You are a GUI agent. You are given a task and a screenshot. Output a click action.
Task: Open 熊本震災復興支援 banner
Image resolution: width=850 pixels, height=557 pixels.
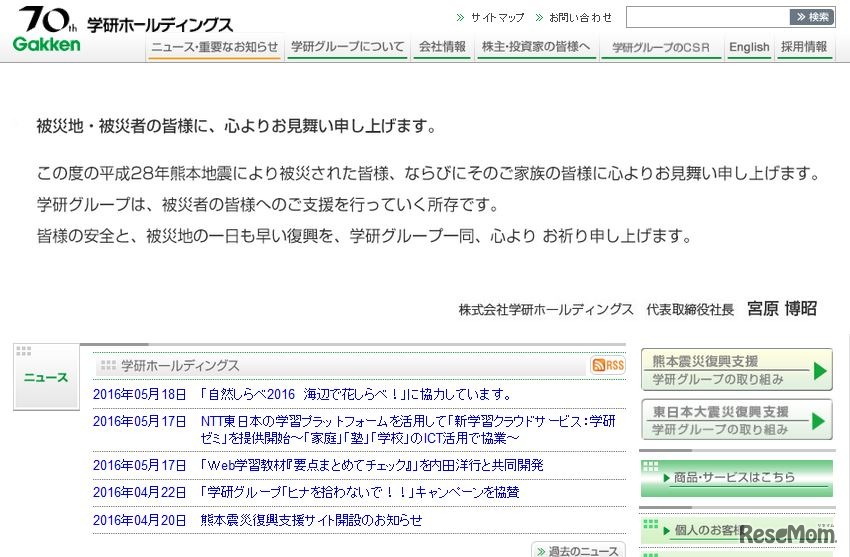click(x=736, y=370)
